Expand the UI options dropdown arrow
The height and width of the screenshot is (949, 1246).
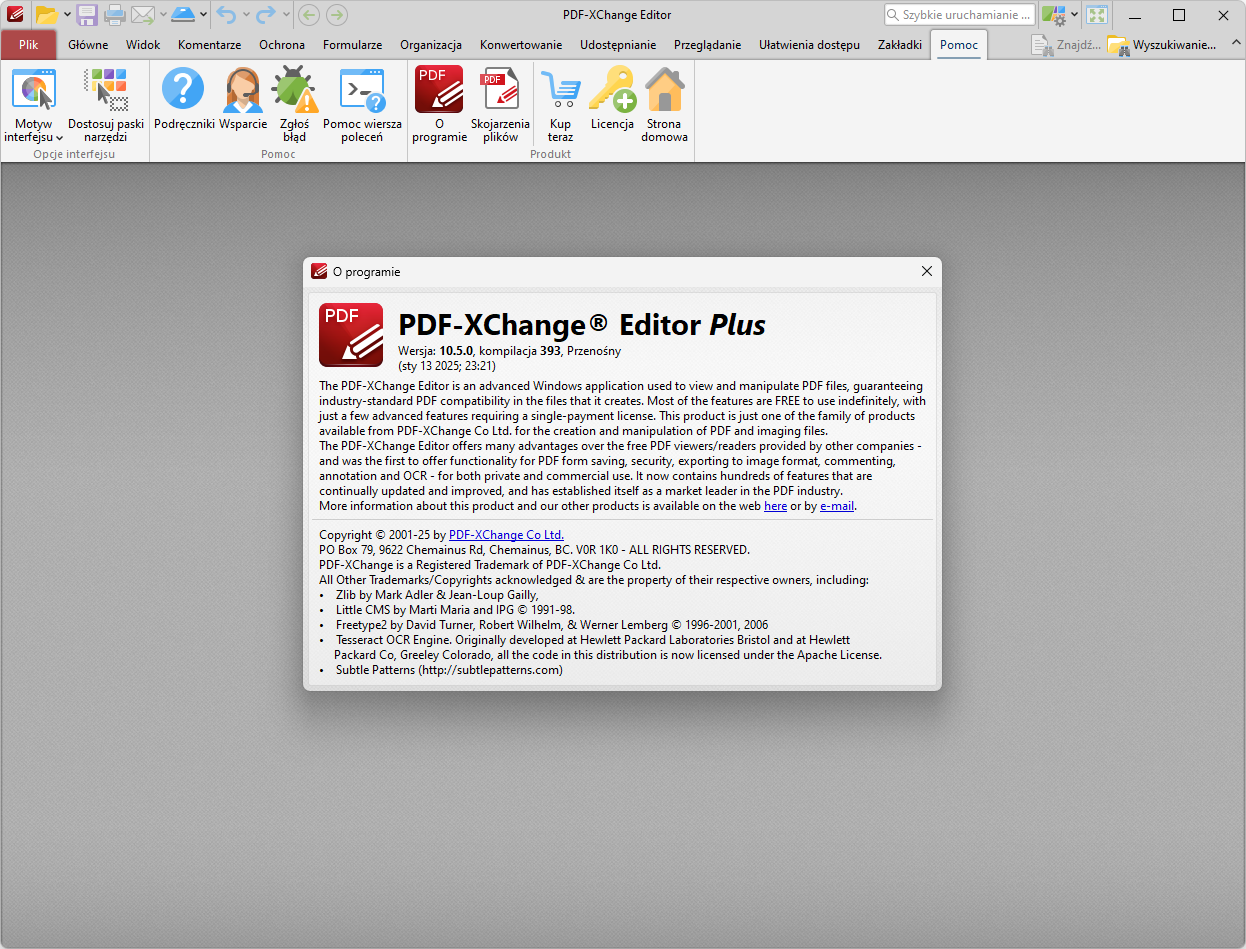(x=1075, y=15)
